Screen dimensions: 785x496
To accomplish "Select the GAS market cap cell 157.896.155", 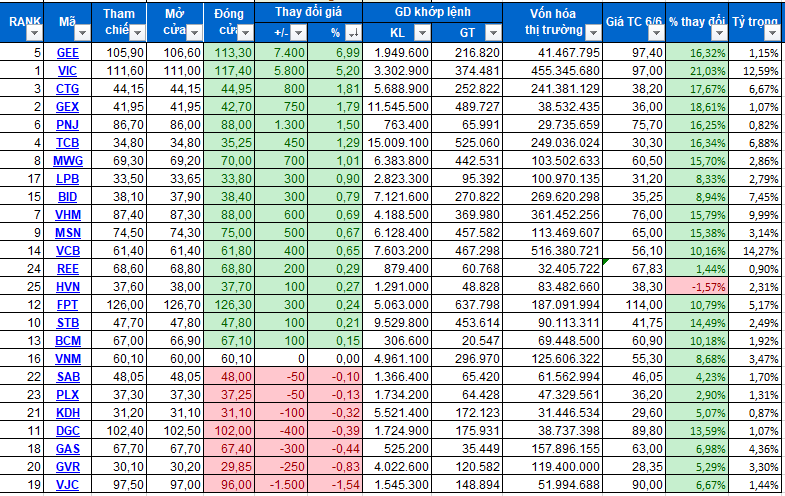I will [x=552, y=449].
